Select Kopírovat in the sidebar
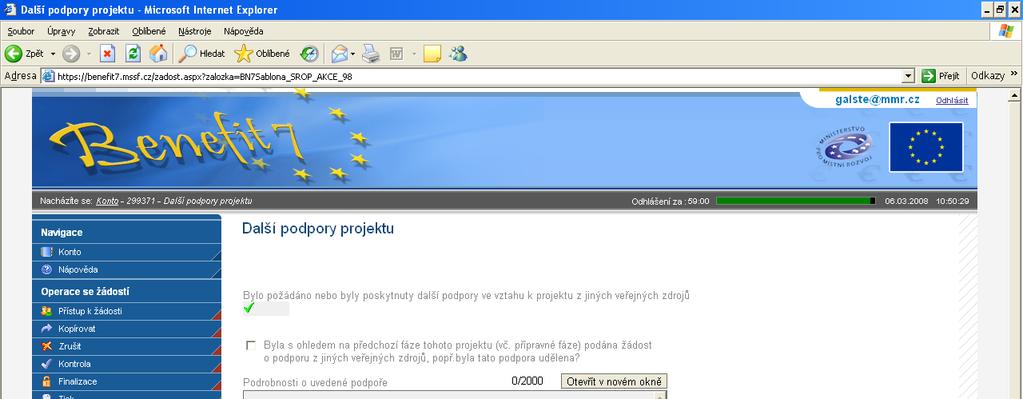The height and width of the screenshot is (399, 1023). click(127, 329)
